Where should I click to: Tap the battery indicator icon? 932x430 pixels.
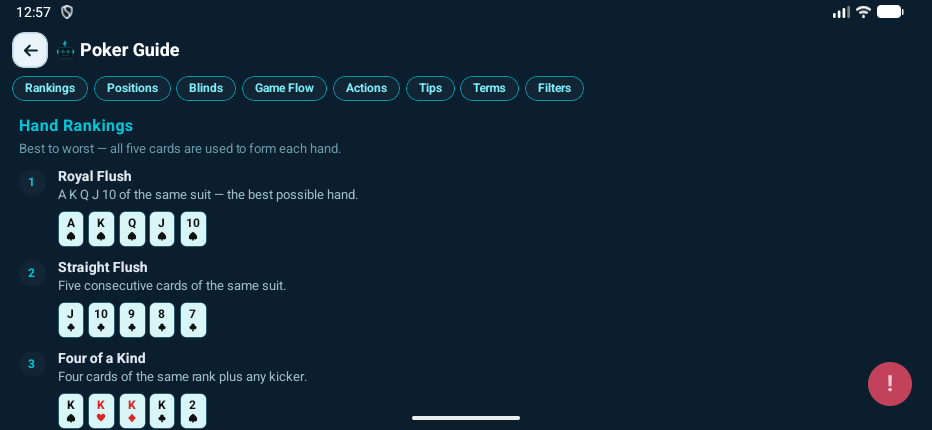890,12
